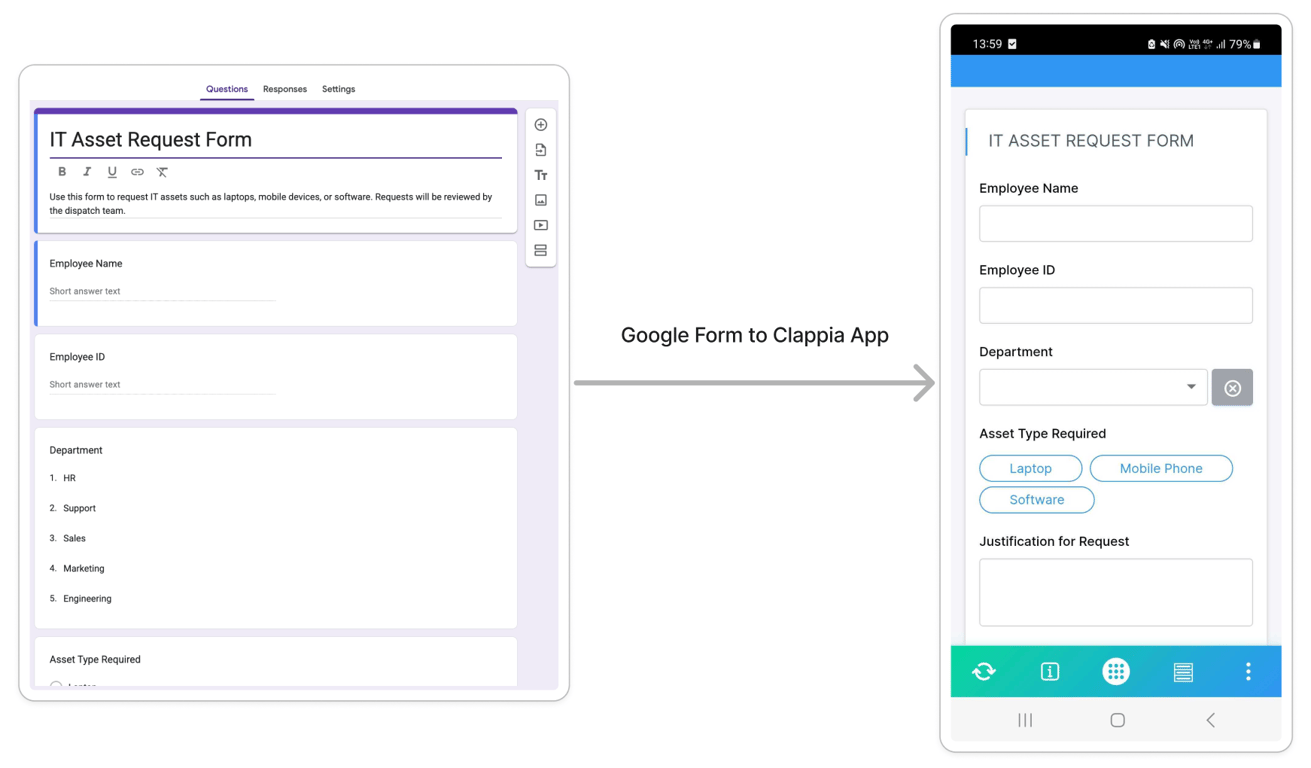Select the Department question title in Google Form

(x=76, y=450)
